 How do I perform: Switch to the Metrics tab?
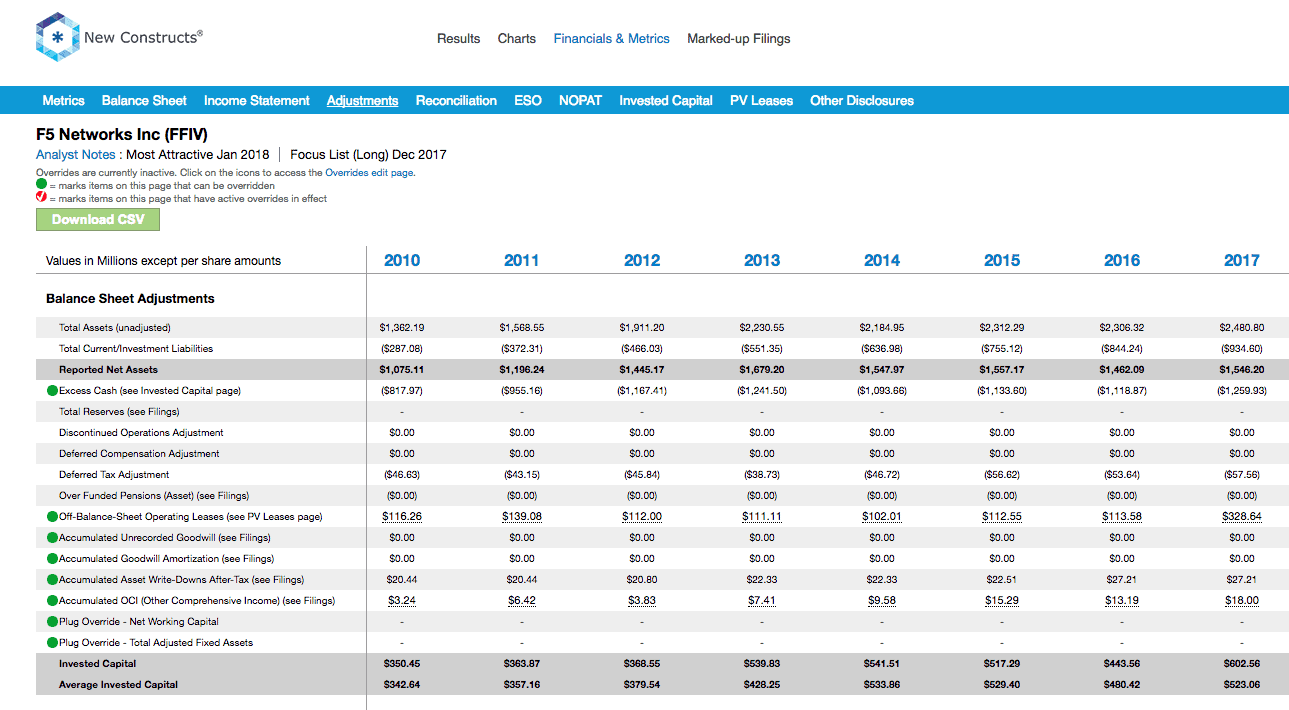[x=64, y=101]
